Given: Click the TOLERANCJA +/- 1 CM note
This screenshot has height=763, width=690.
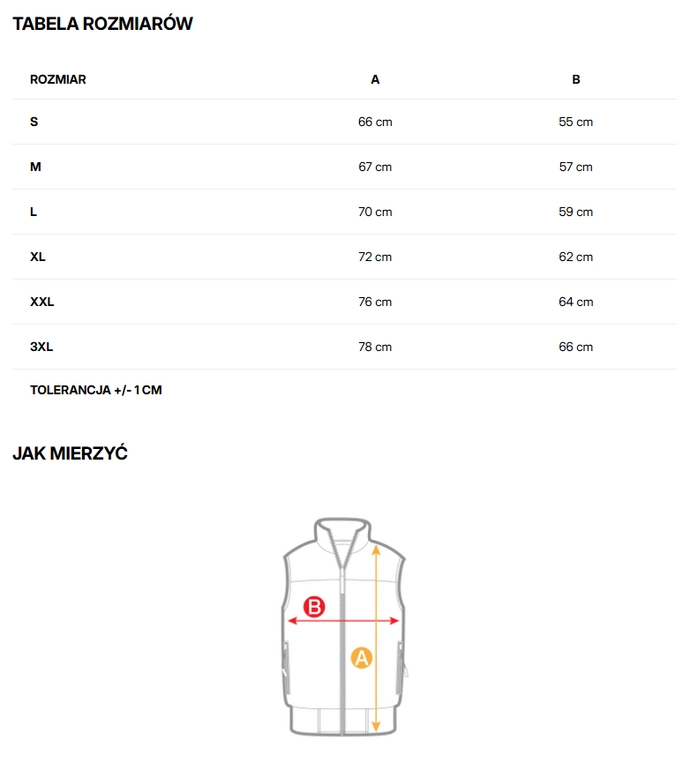Looking at the screenshot, I should 96,390.
